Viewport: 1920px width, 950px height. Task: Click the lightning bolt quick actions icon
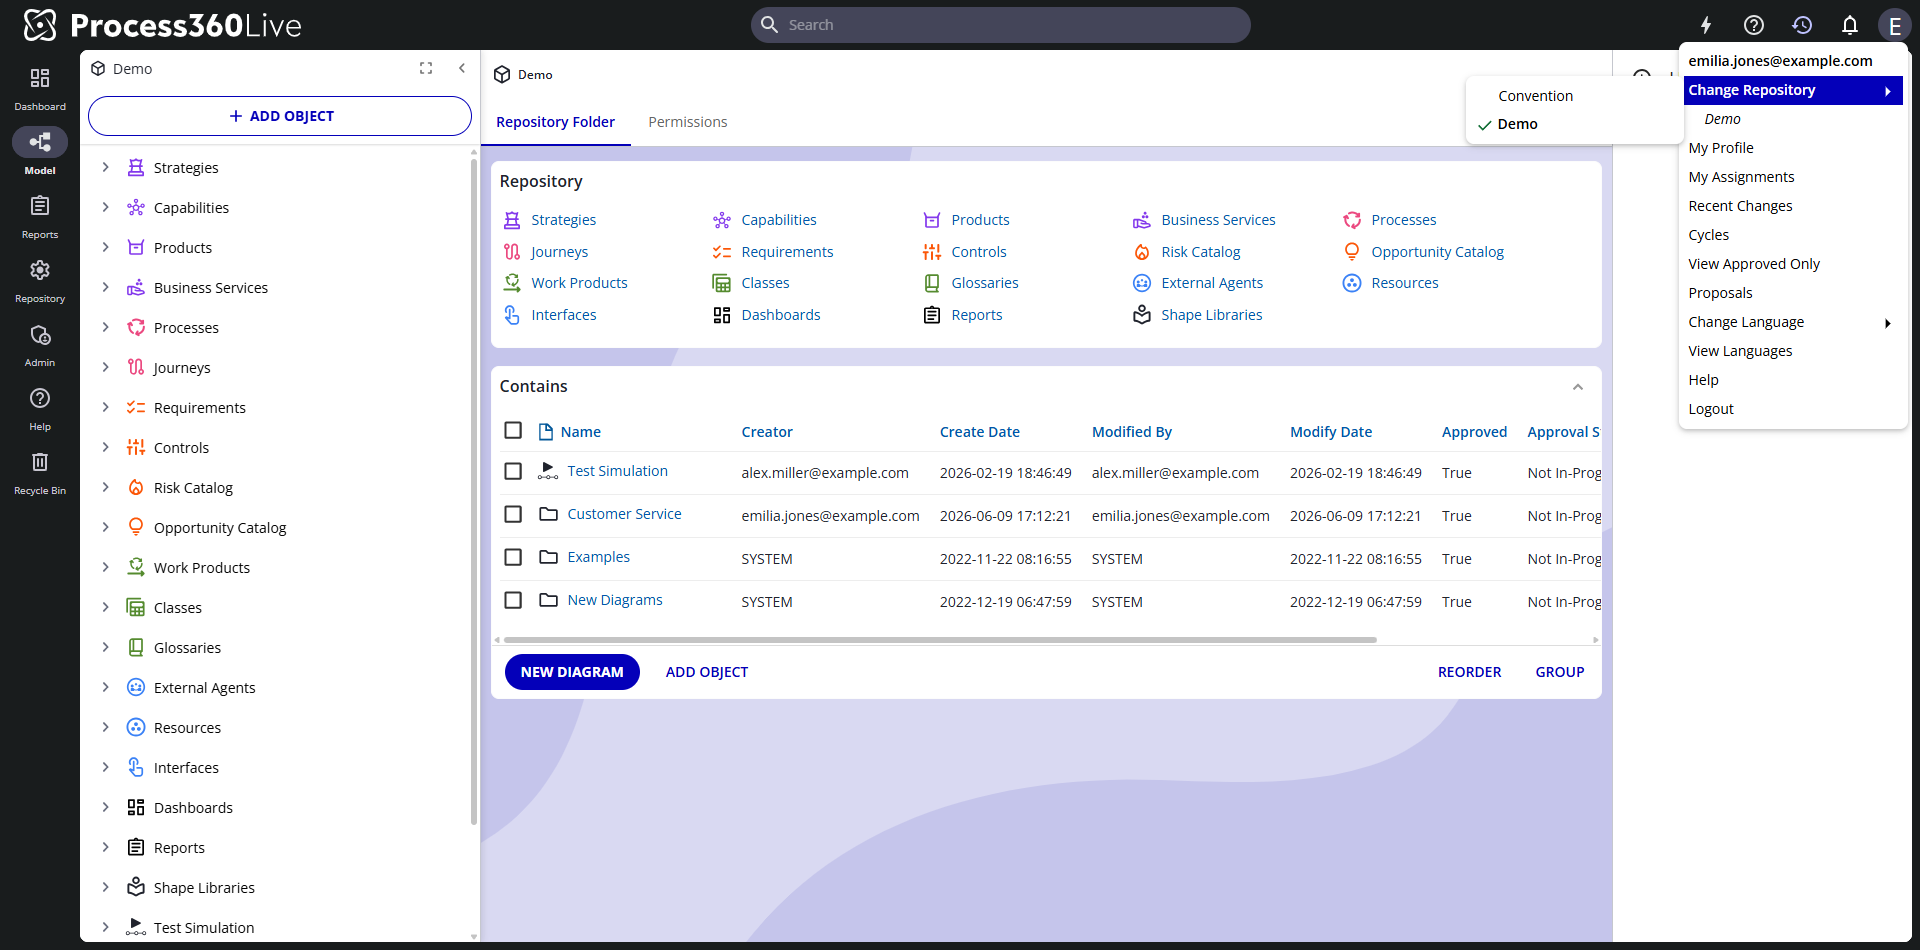(1706, 25)
